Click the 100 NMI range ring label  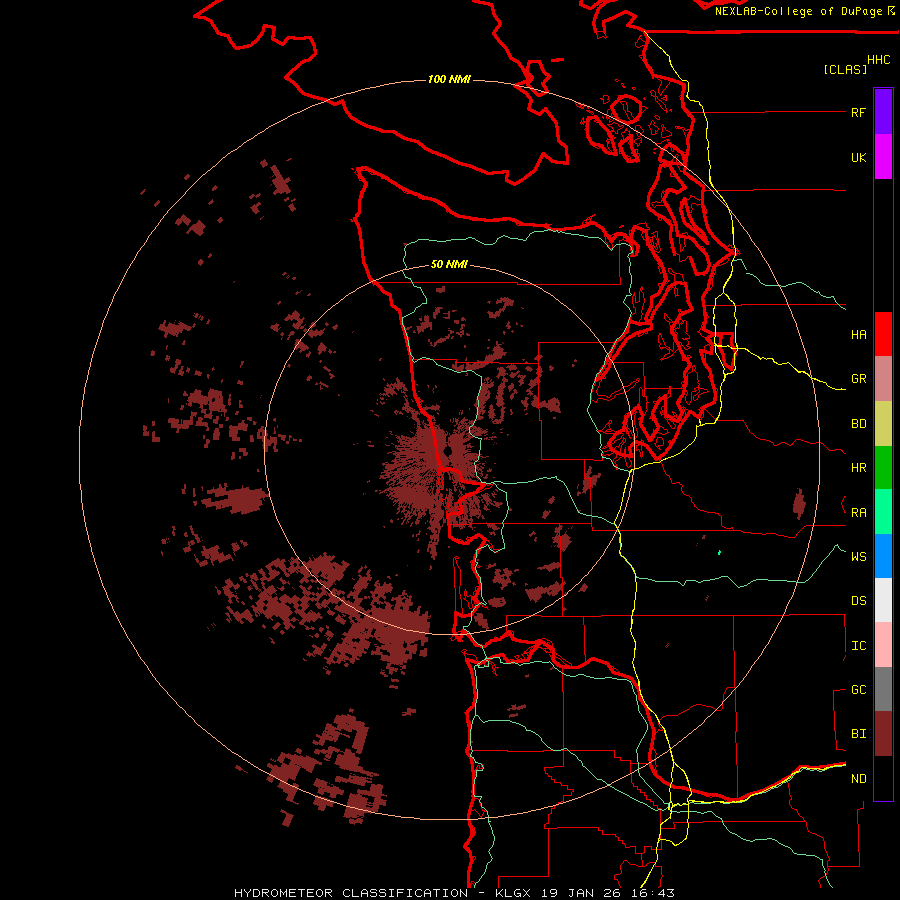pos(449,79)
